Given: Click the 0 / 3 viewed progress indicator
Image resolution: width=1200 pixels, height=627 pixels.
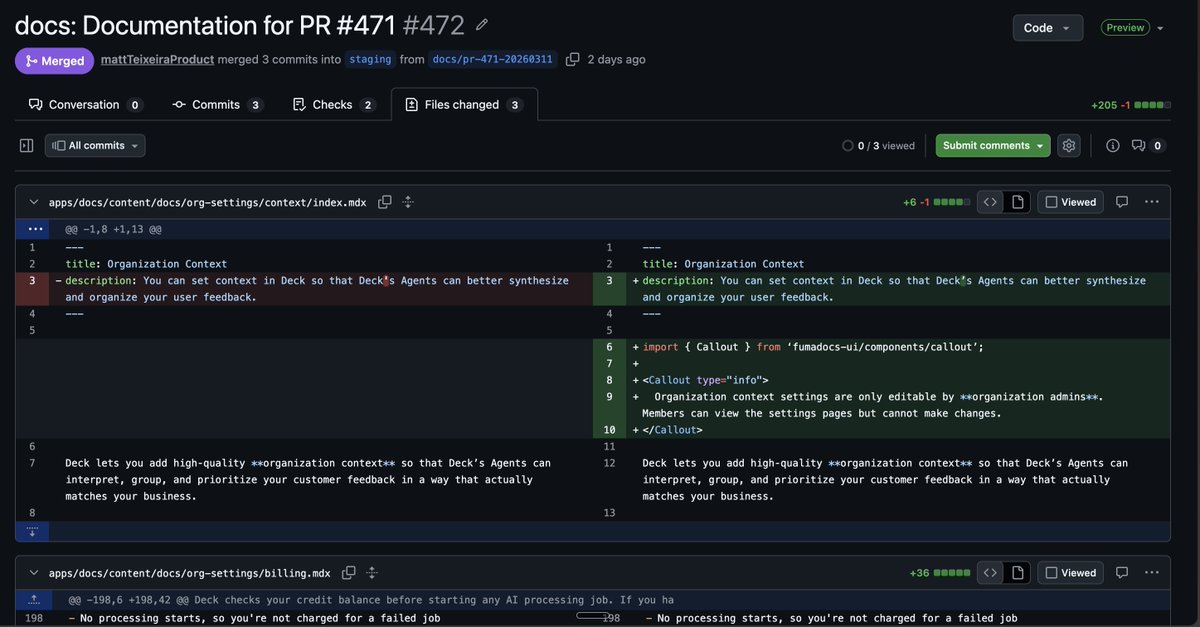Looking at the screenshot, I should coord(878,146).
